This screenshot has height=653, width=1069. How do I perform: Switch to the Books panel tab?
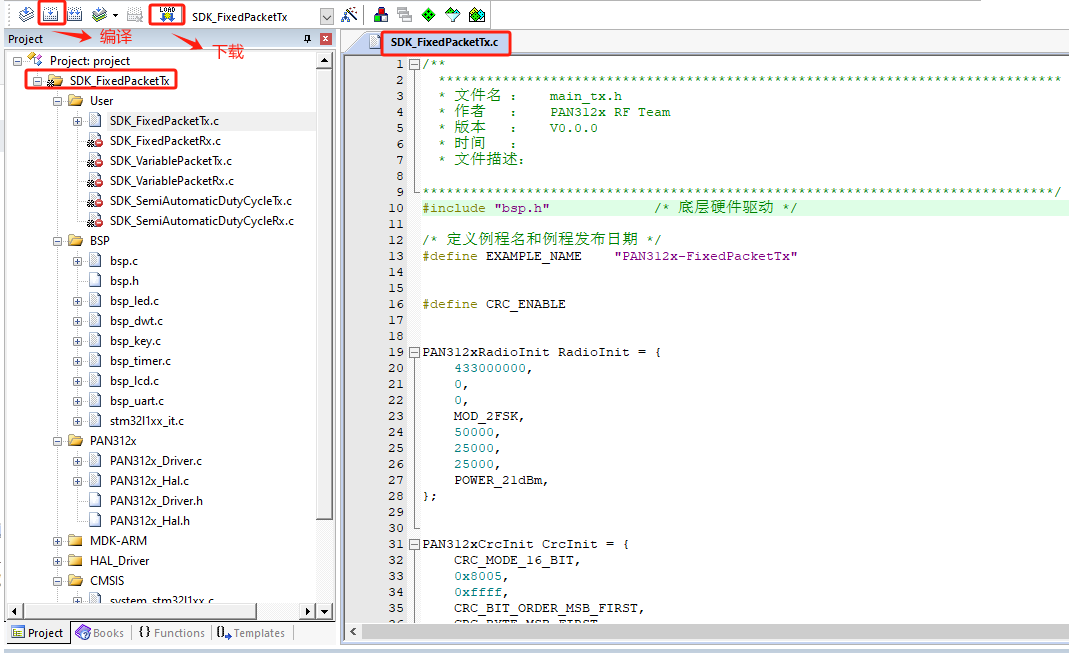coord(100,633)
